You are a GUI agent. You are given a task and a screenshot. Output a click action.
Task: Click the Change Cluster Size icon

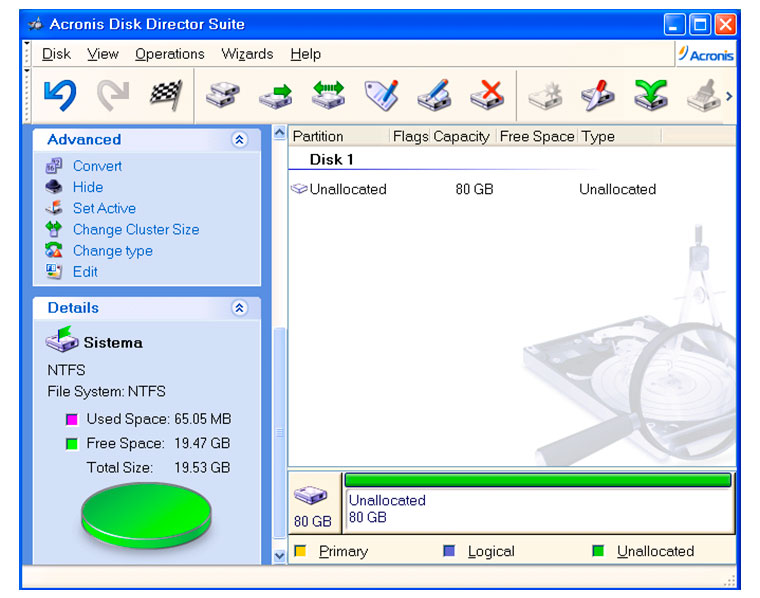(x=53, y=229)
